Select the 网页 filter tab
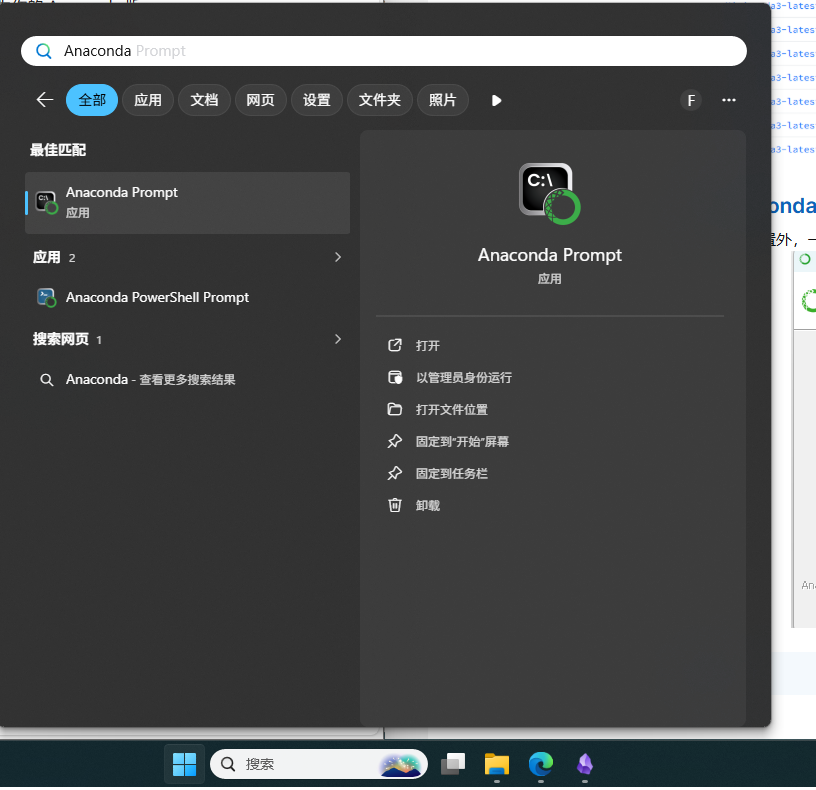Image resolution: width=816 pixels, height=790 pixels. (x=260, y=100)
